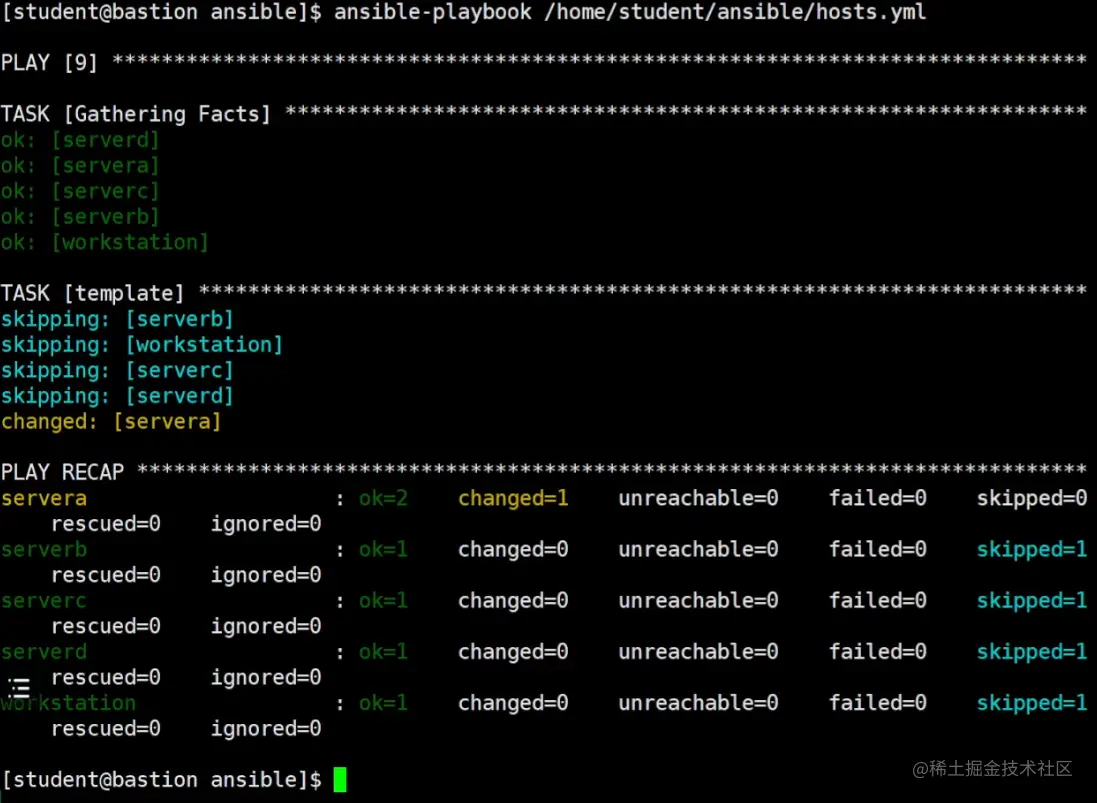Click the PLAY [9] header line
The image size is (1097, 803).
point(49,63)
